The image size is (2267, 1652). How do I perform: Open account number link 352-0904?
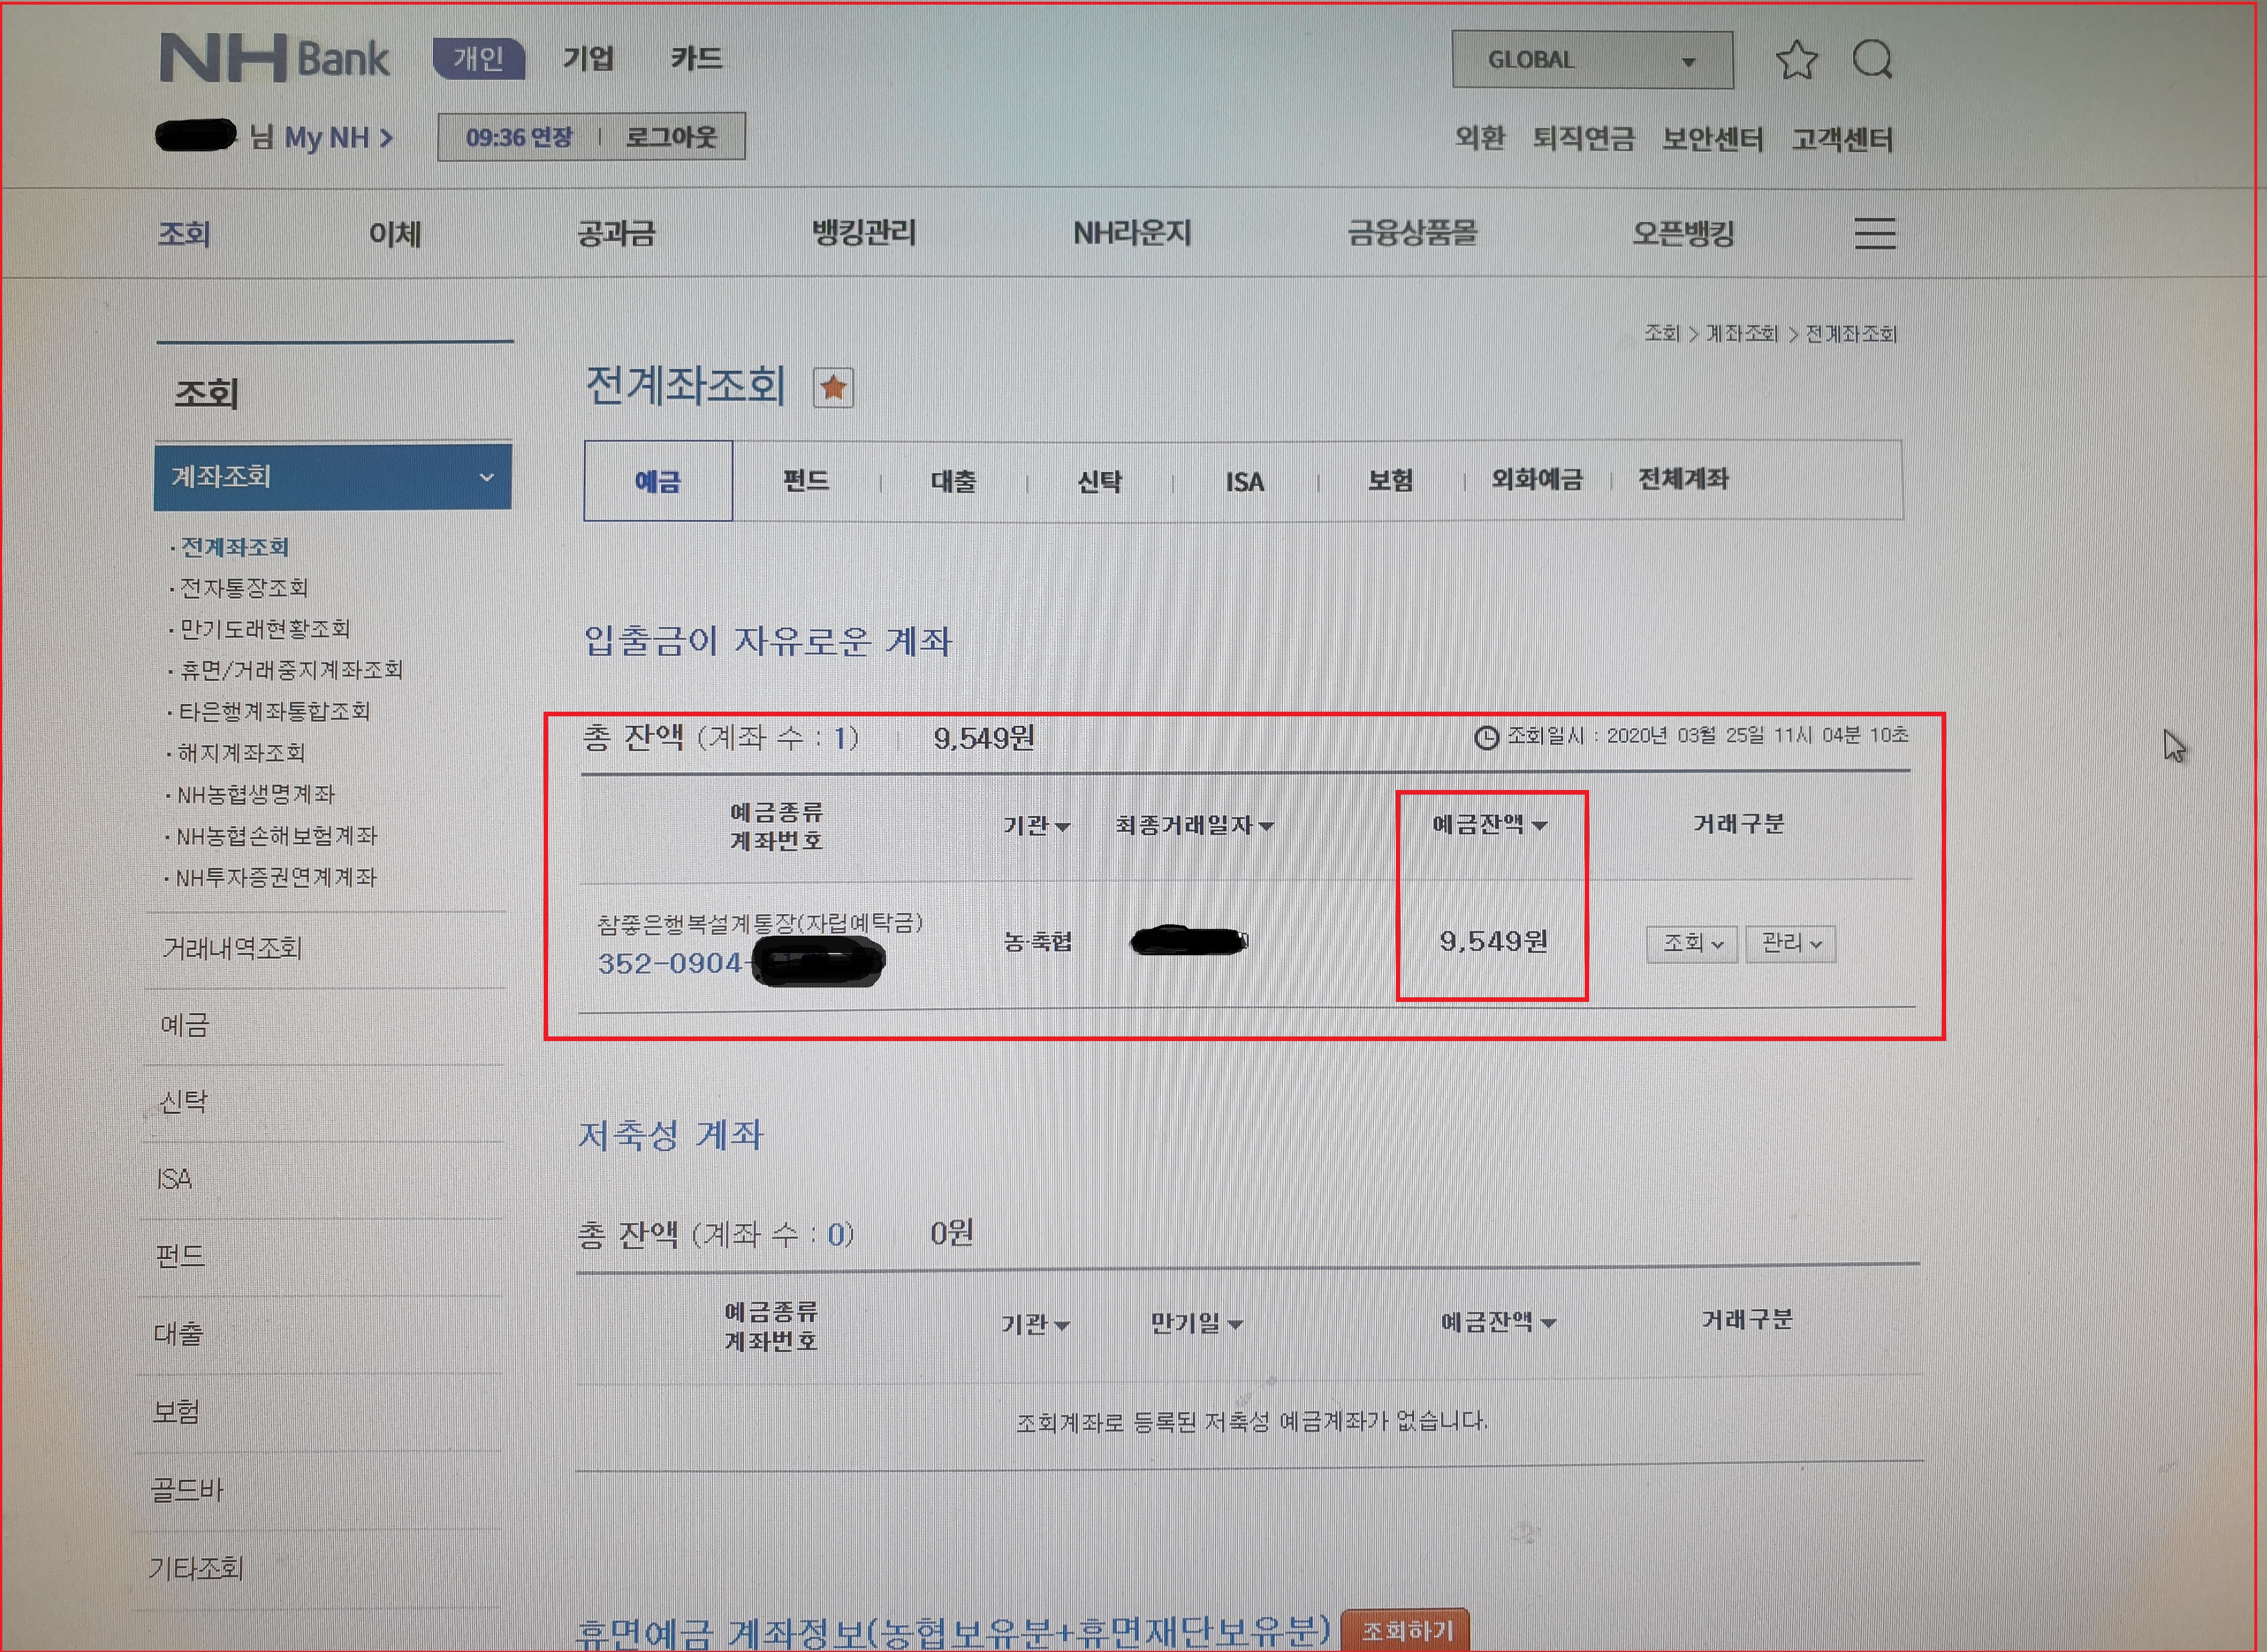tap(669, 963)
